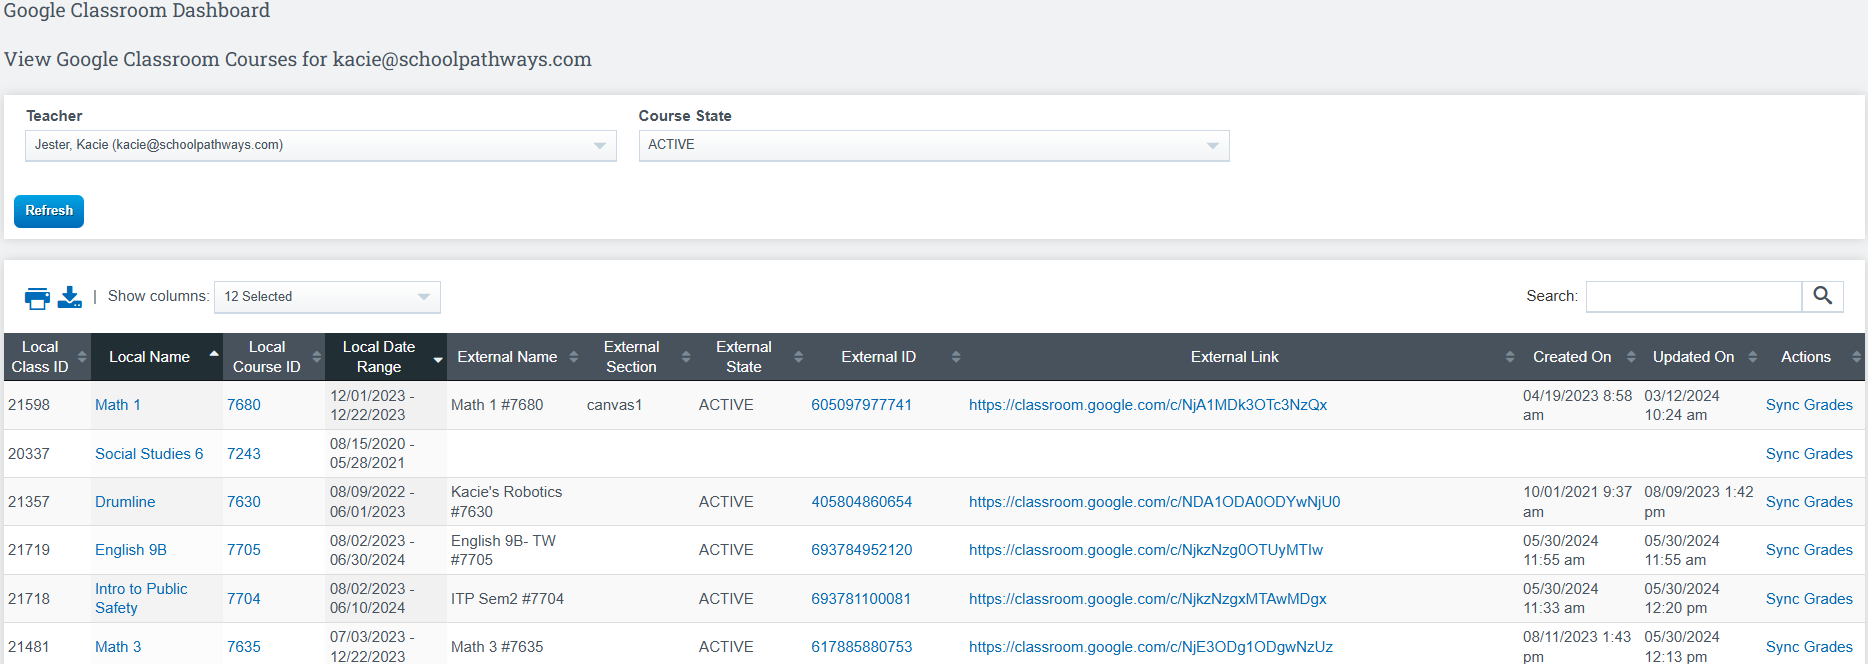Open the Math 3 class link

click(x=118, y=647)
